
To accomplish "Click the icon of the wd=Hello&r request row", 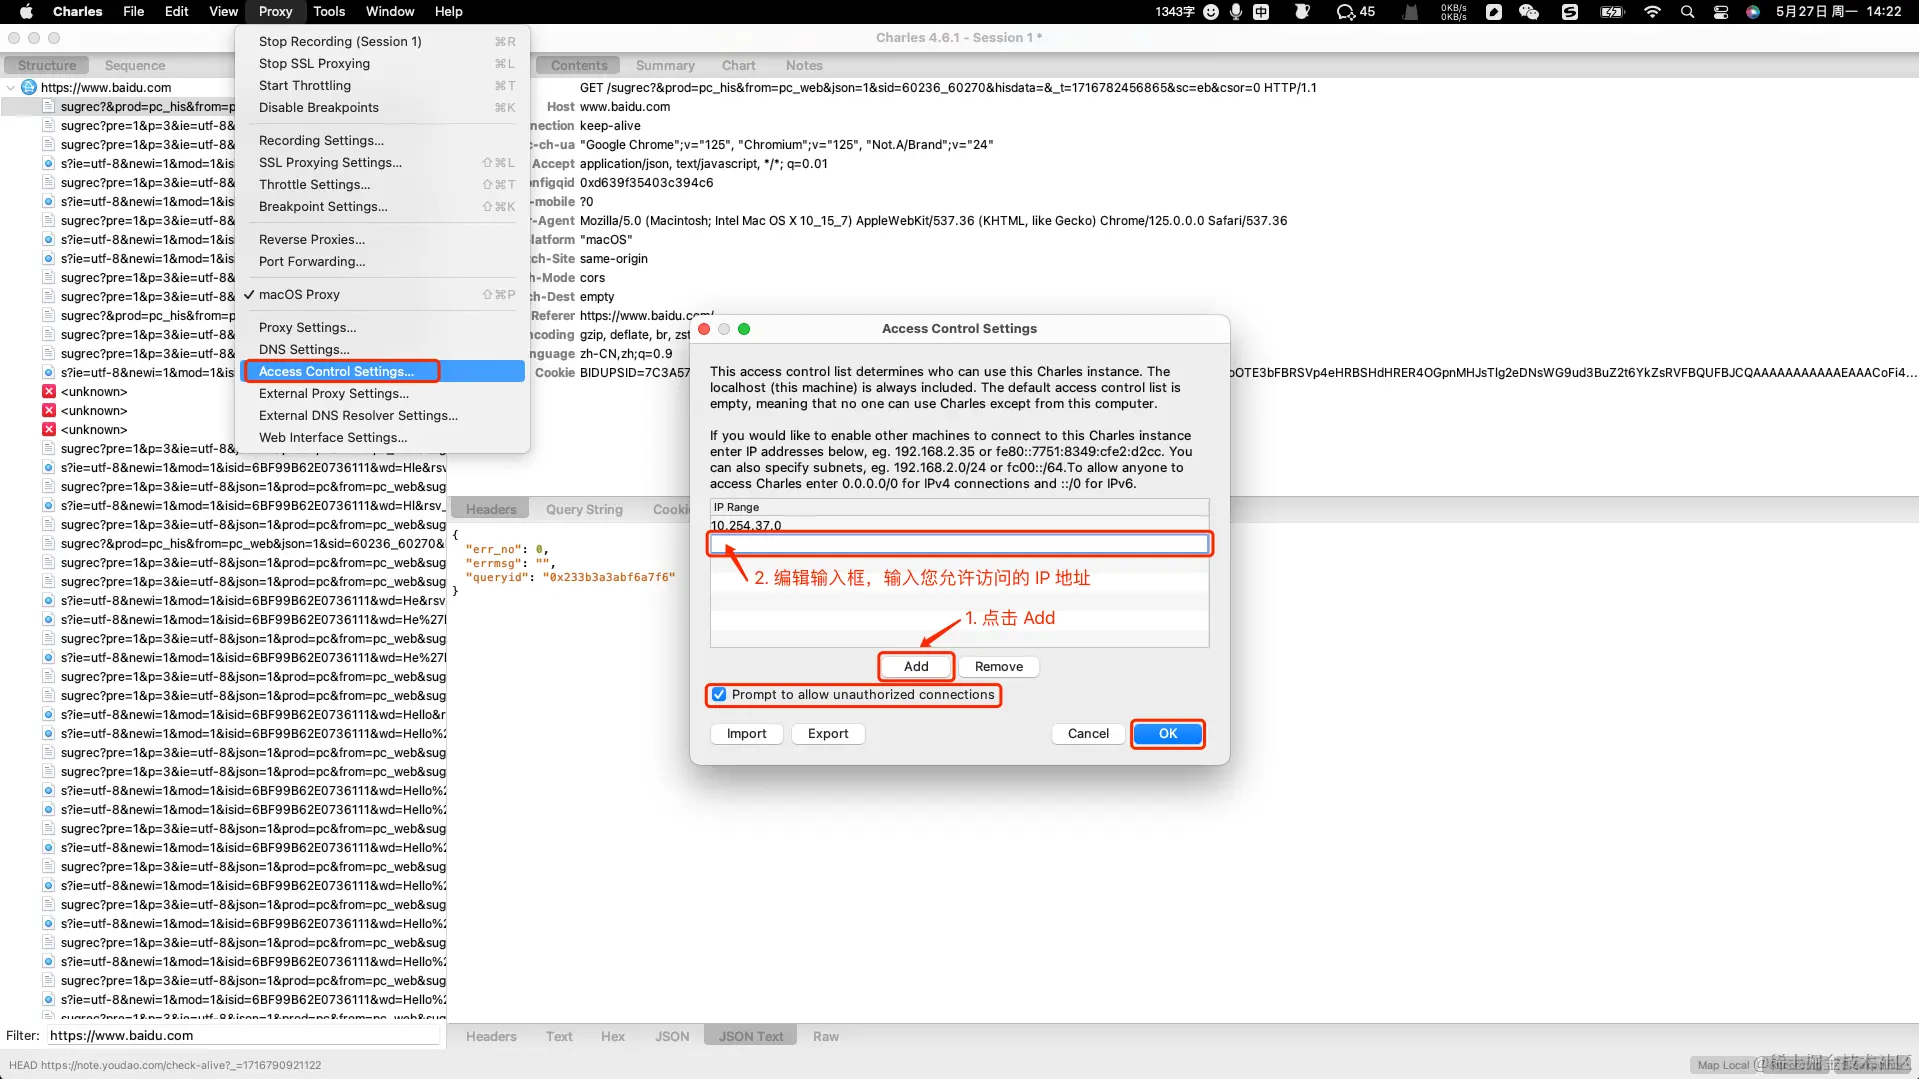I will pos(48,714).
